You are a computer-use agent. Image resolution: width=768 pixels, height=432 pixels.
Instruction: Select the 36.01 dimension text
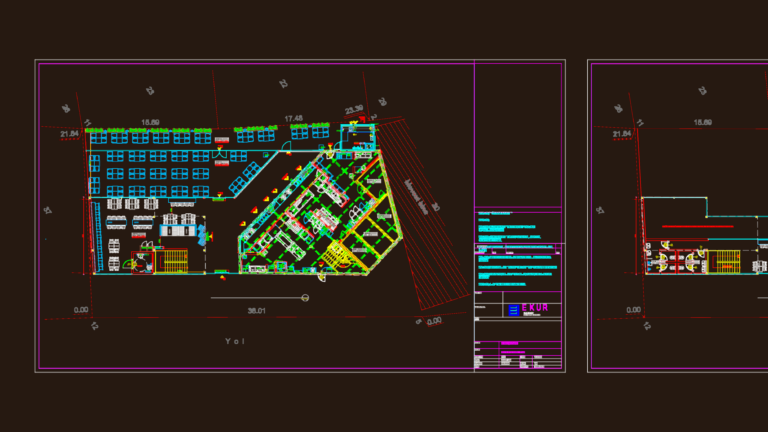tap(256, 311)
